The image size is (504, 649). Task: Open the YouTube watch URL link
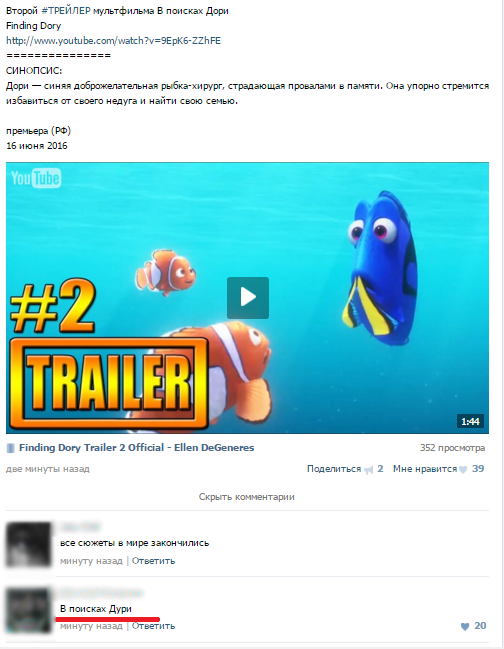(113, 41)
